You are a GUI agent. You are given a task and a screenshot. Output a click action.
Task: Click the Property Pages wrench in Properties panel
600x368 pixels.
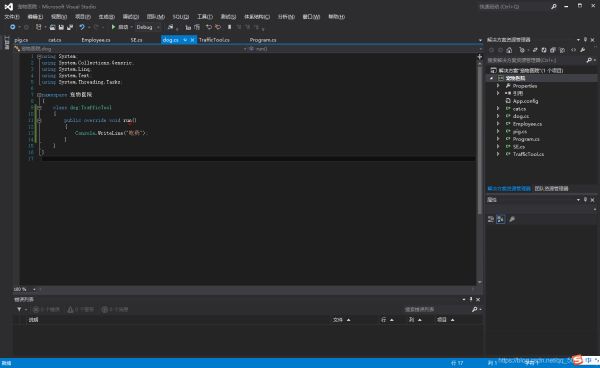512,219
